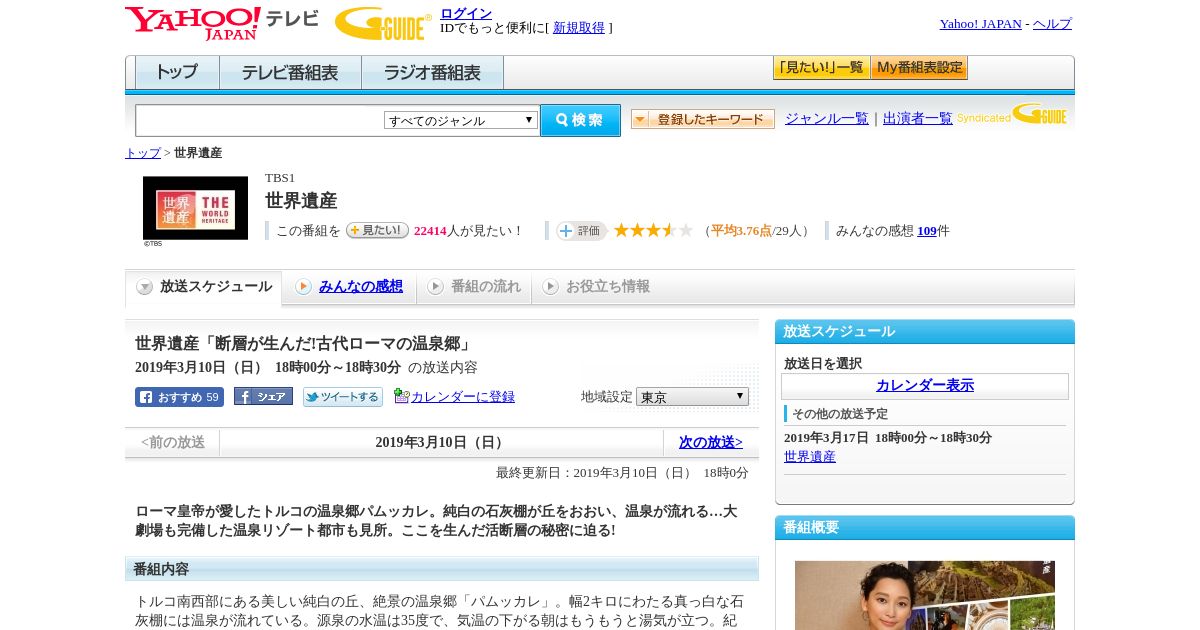Open the すべてのジャンル genre dropdown
This screenshot has height=630, width=1200.
[461, 120]
